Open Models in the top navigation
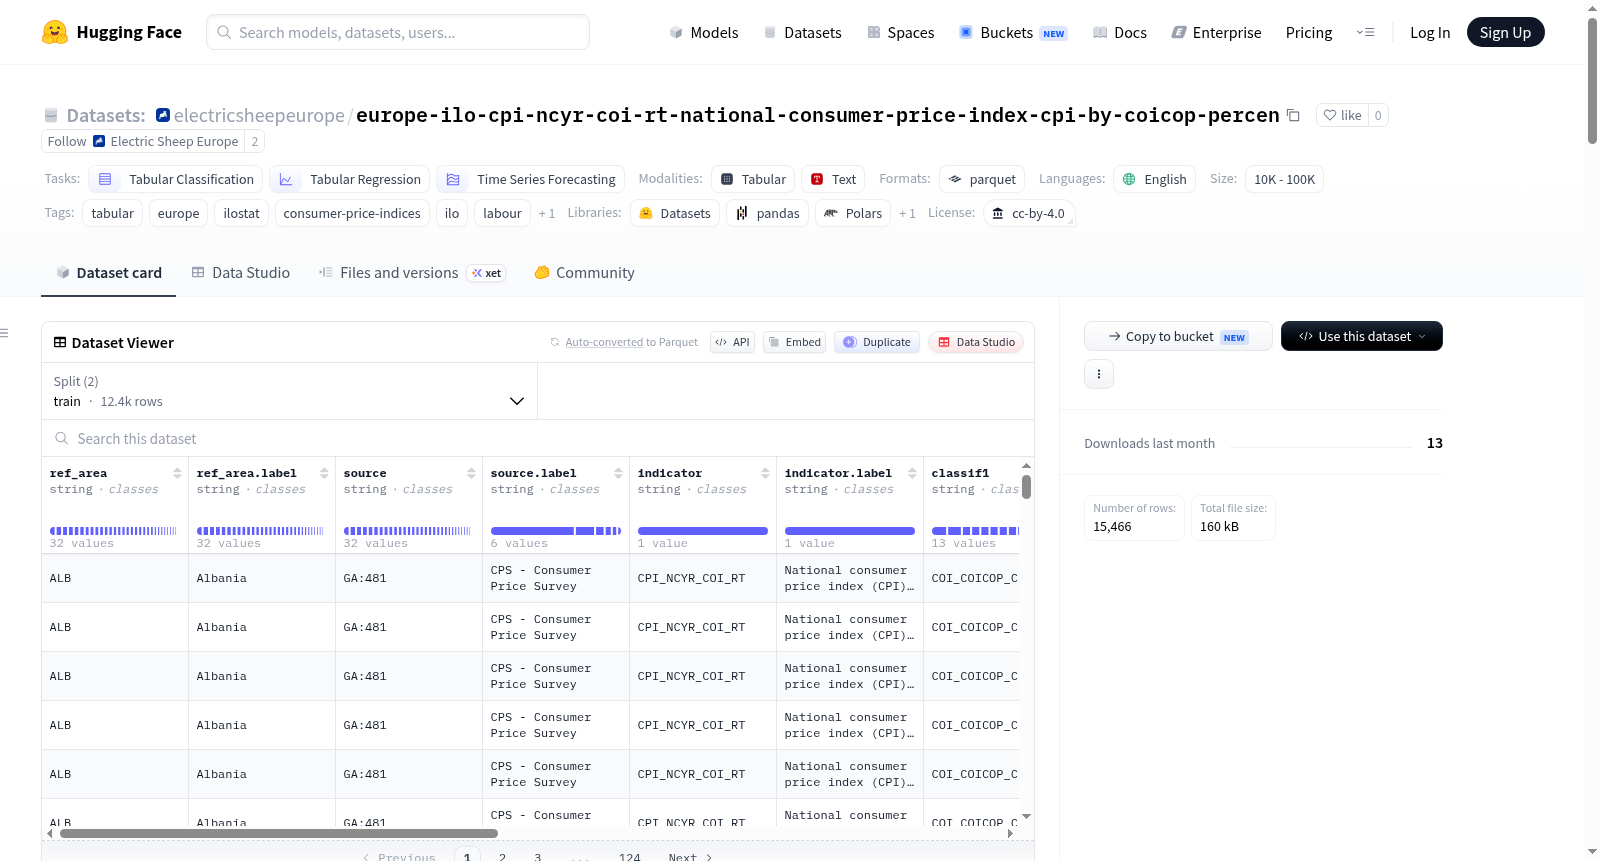 704,32
